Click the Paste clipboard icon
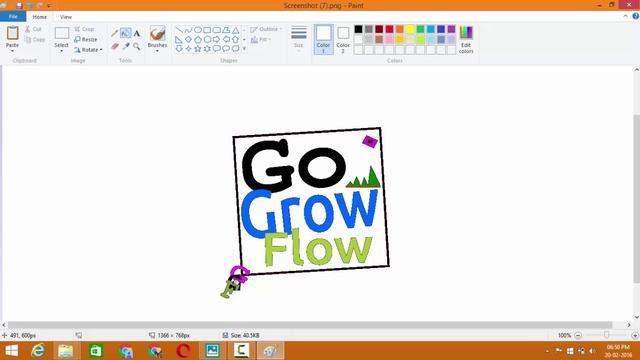Viewport: 640px width, 360px height. [13, 33]
